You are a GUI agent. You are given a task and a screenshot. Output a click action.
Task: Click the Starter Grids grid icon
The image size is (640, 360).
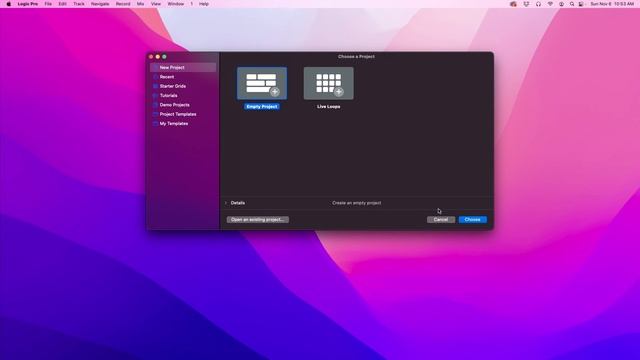pos(156,86)
